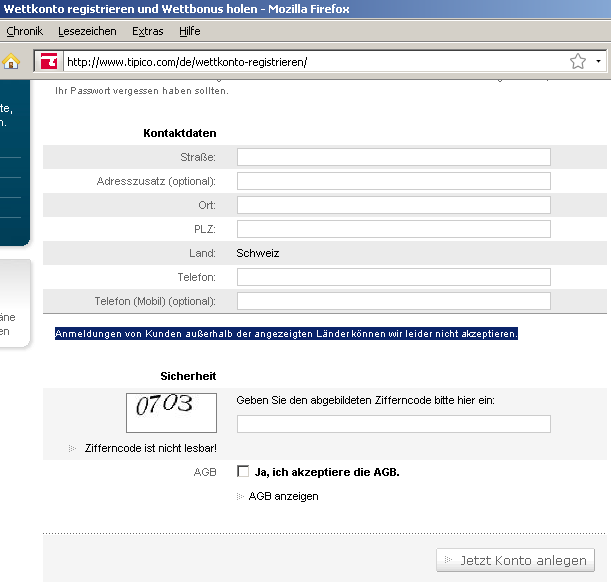Click 'Zifferncode ist nicht lesbar!' link
Screen dimensions: 611x582
tap(150, 448)
